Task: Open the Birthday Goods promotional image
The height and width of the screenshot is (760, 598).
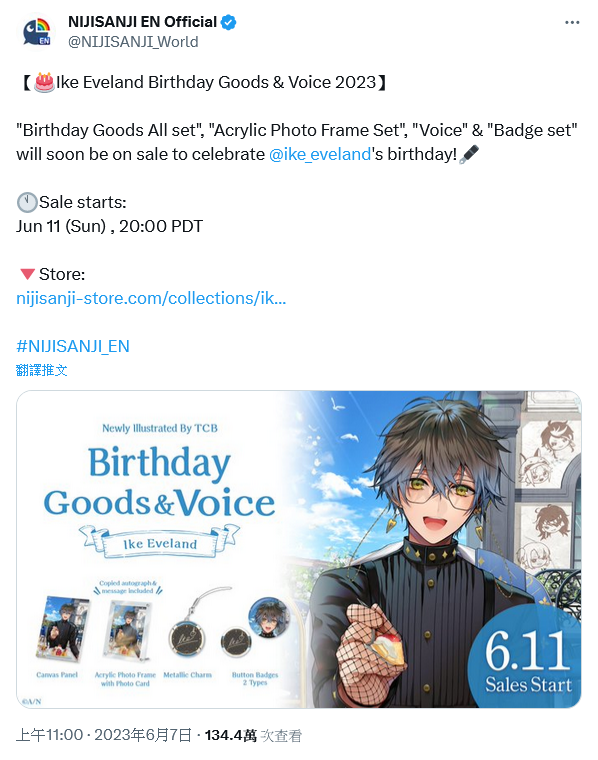Action: point(299,549)
